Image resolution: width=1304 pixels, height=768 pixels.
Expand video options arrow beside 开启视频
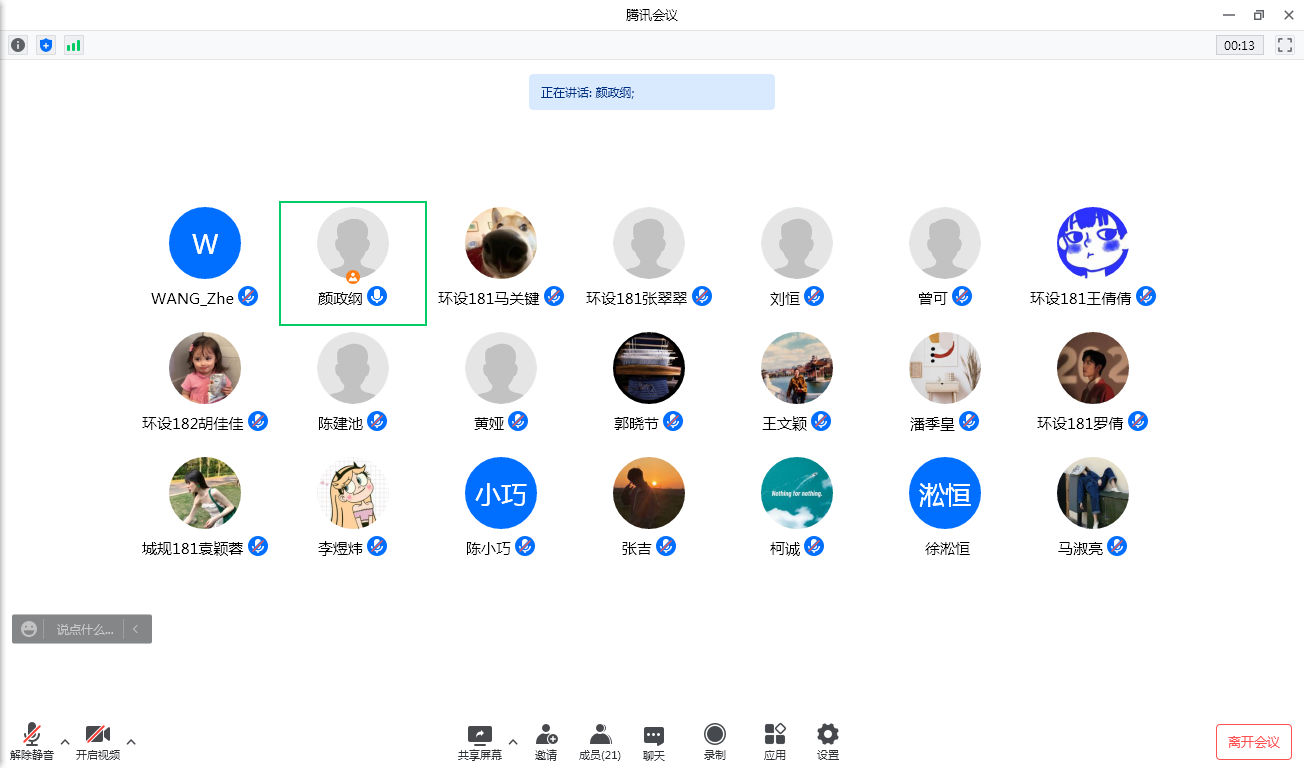(x=131, y=742)
